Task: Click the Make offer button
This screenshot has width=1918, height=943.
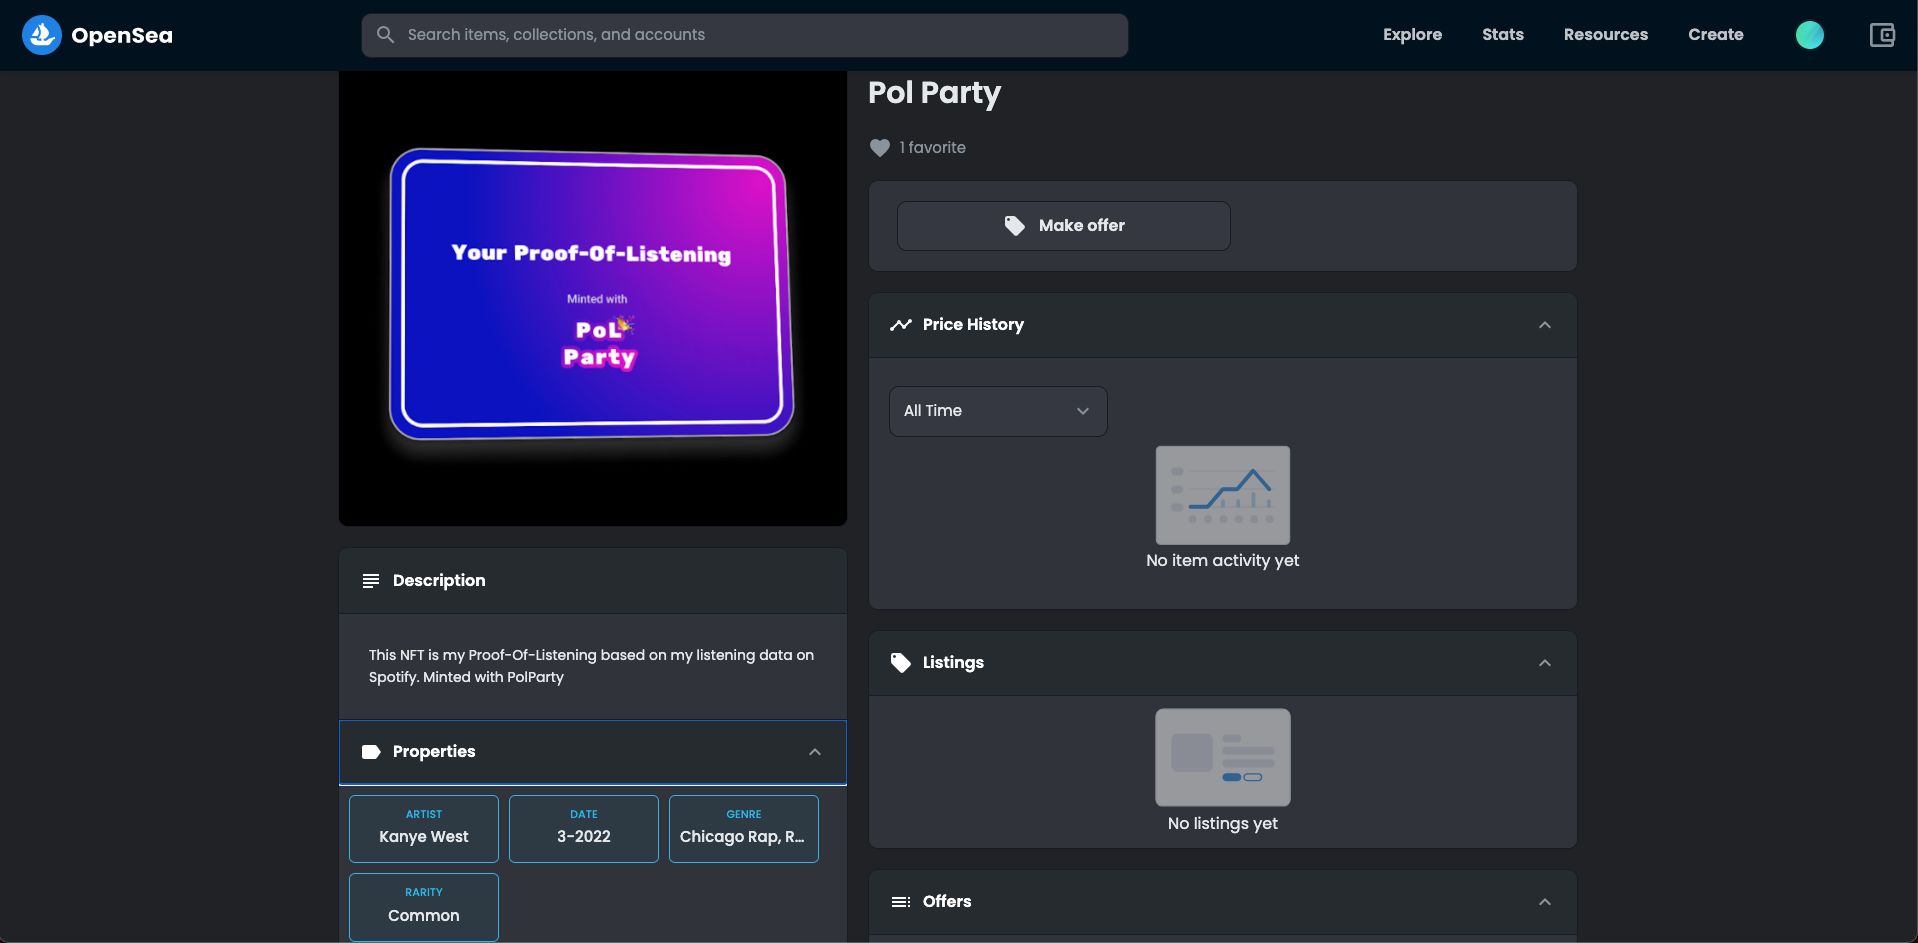Action: click(1063, 226)
